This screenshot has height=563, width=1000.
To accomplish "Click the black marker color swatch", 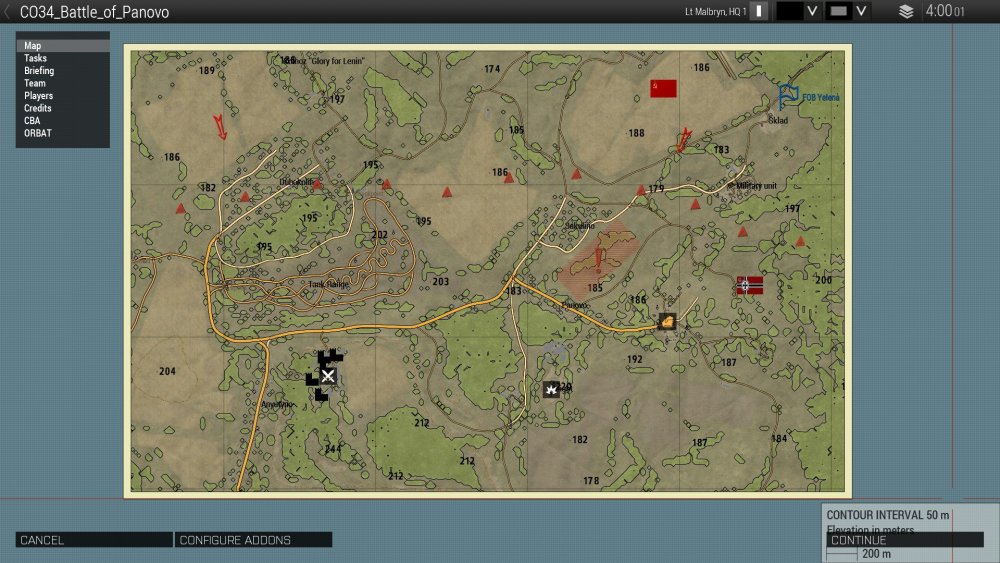I will (790, 12).
